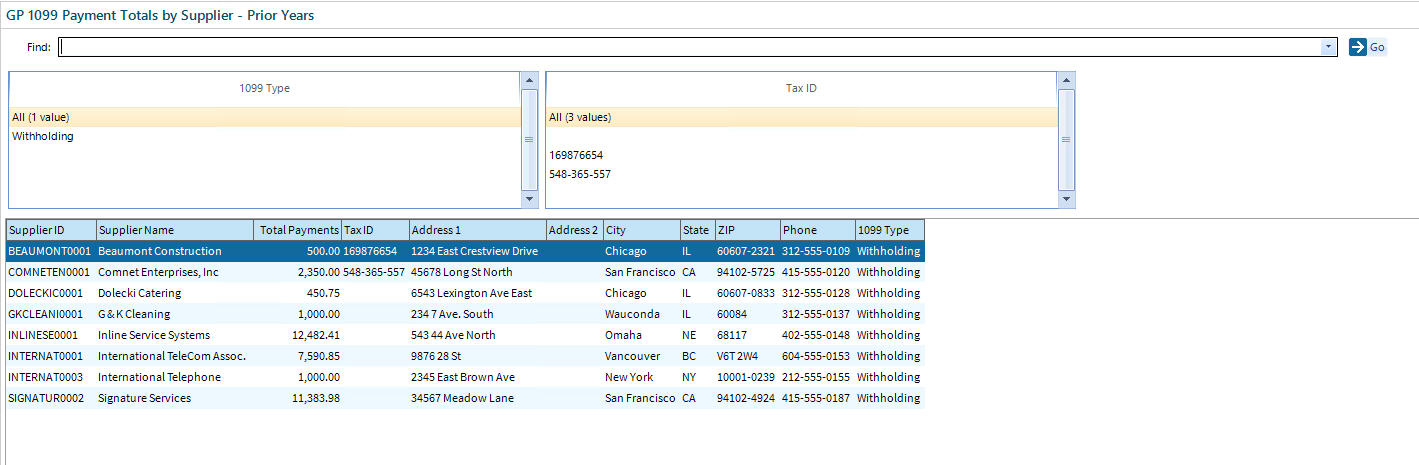Sort by Supplier Name column header
Screen dimensions: 1419x465
175,230
